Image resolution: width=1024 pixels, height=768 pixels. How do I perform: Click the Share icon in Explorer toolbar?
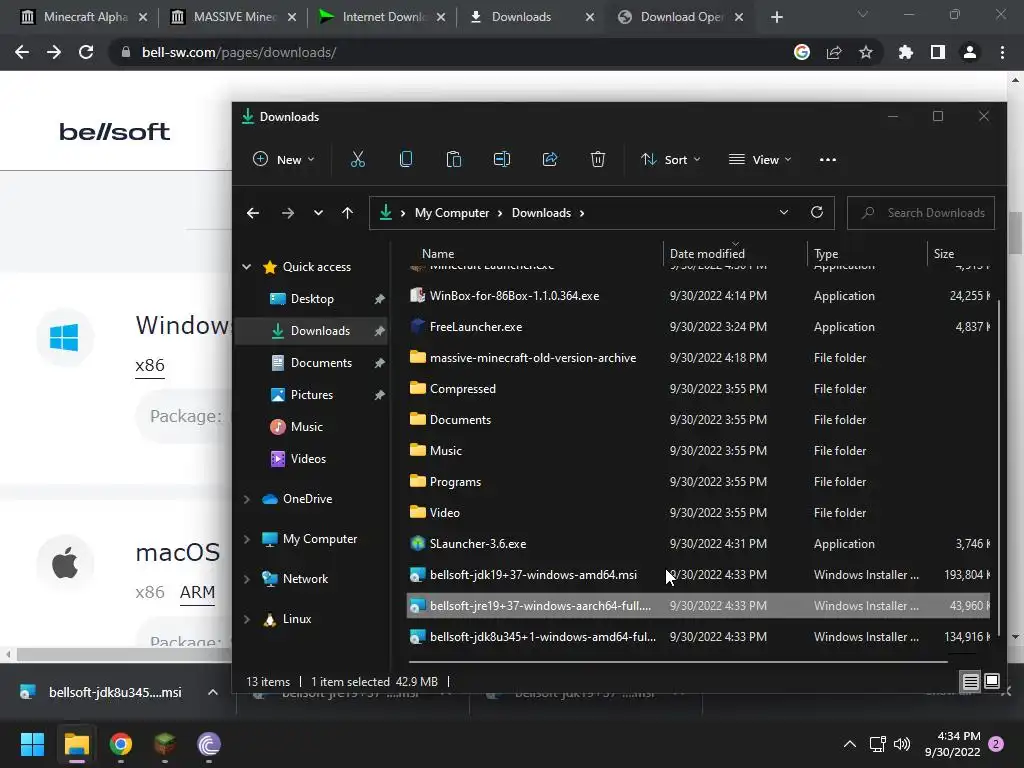point(550,159)
